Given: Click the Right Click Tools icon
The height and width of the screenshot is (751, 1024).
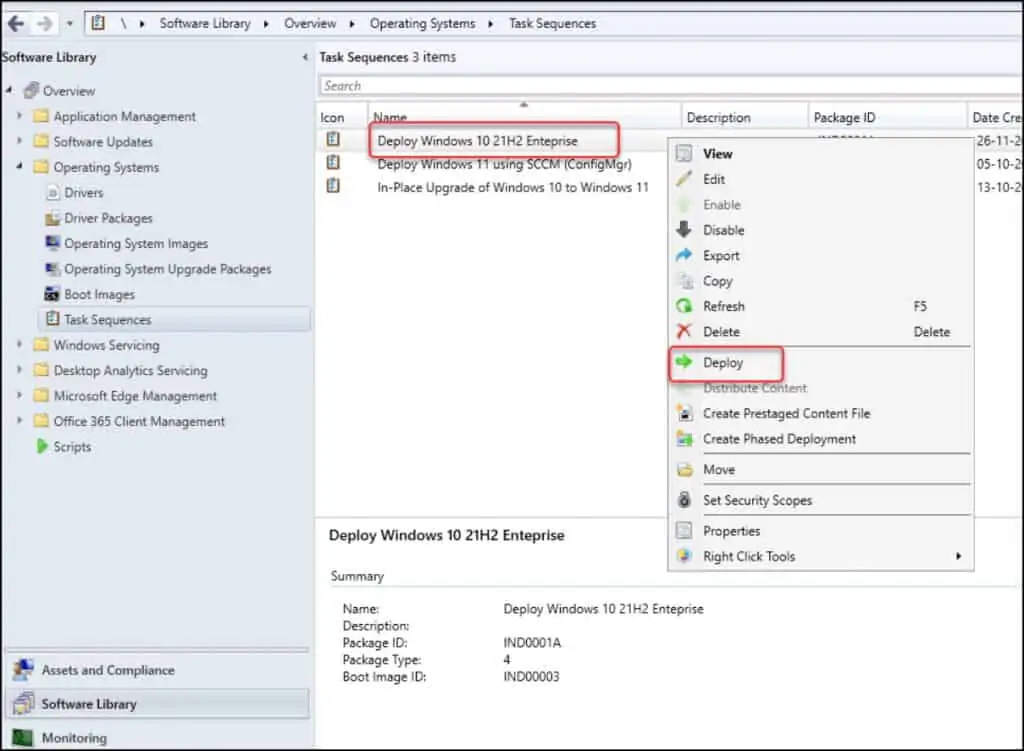Looking at the screenshot, I should [684, 556].
